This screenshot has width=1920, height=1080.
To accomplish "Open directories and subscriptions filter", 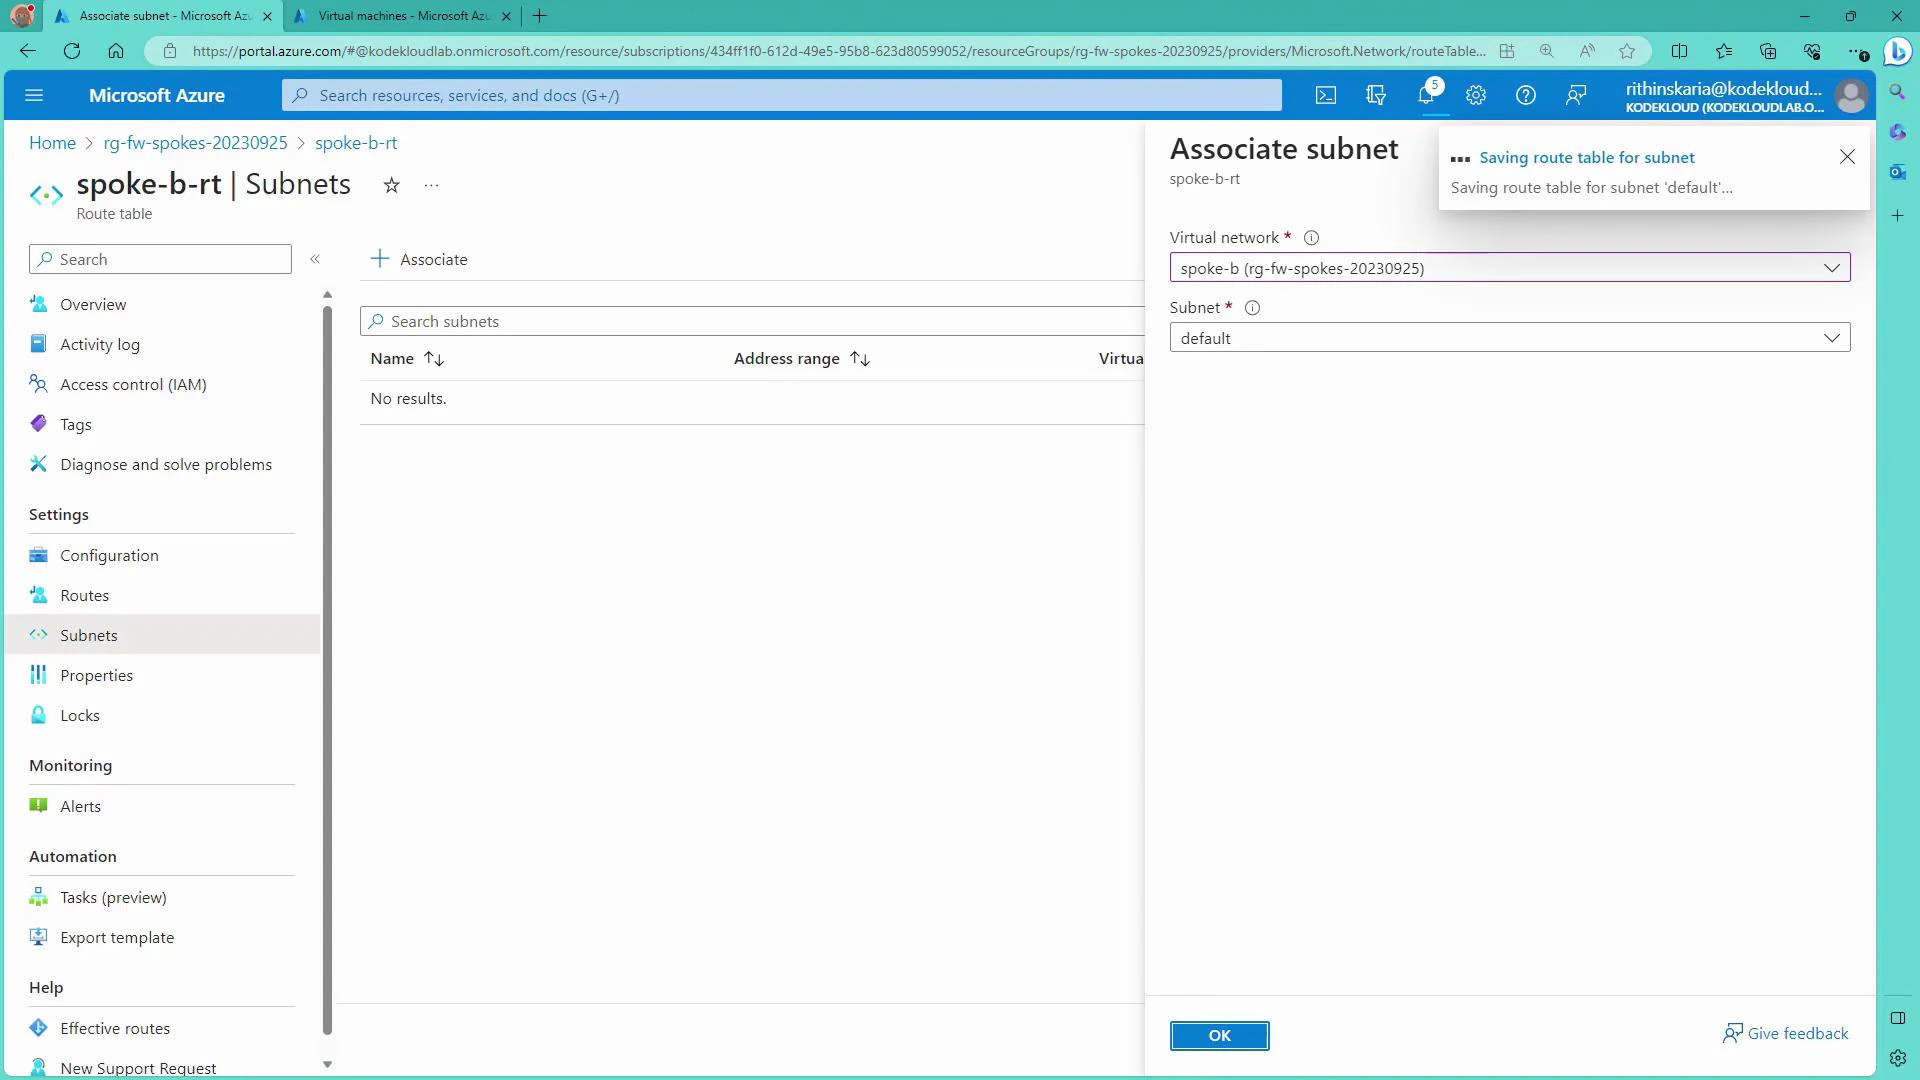I will pos(1375,95).
